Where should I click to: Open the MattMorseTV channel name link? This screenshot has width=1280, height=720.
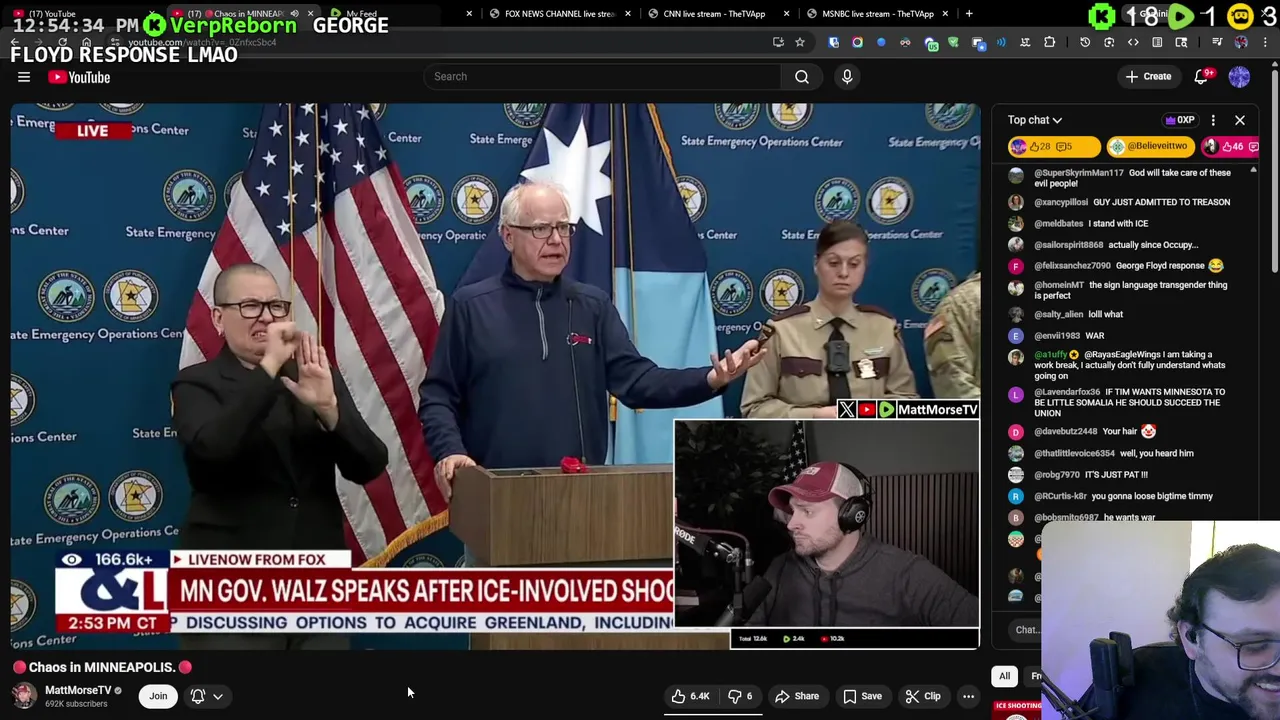pyautogui.click(x=78, y=690)
